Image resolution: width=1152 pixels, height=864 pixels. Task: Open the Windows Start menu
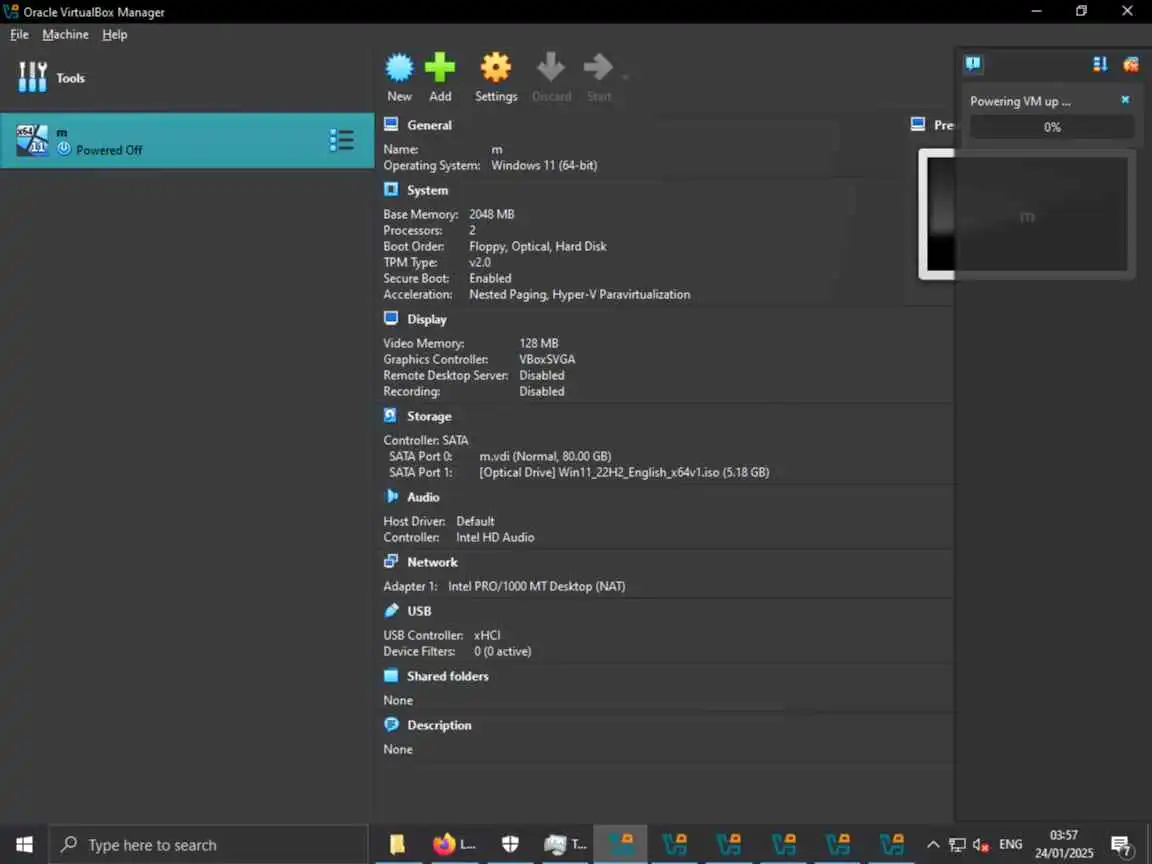point(24,844)
